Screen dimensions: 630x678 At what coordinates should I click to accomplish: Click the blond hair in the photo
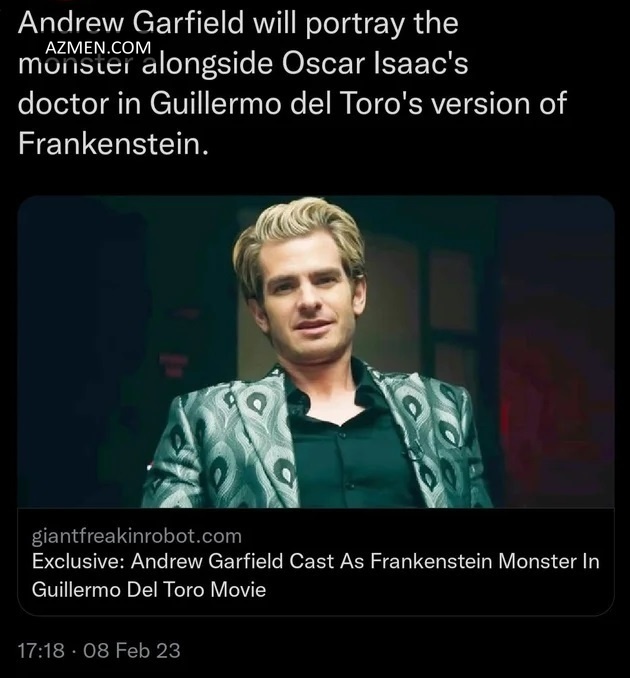click(x=298, y=231)
